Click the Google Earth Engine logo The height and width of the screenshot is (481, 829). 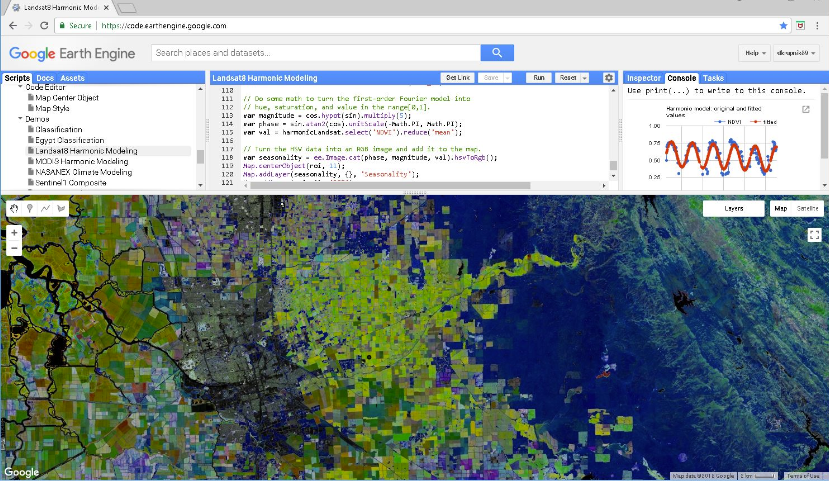pos(72,53)
